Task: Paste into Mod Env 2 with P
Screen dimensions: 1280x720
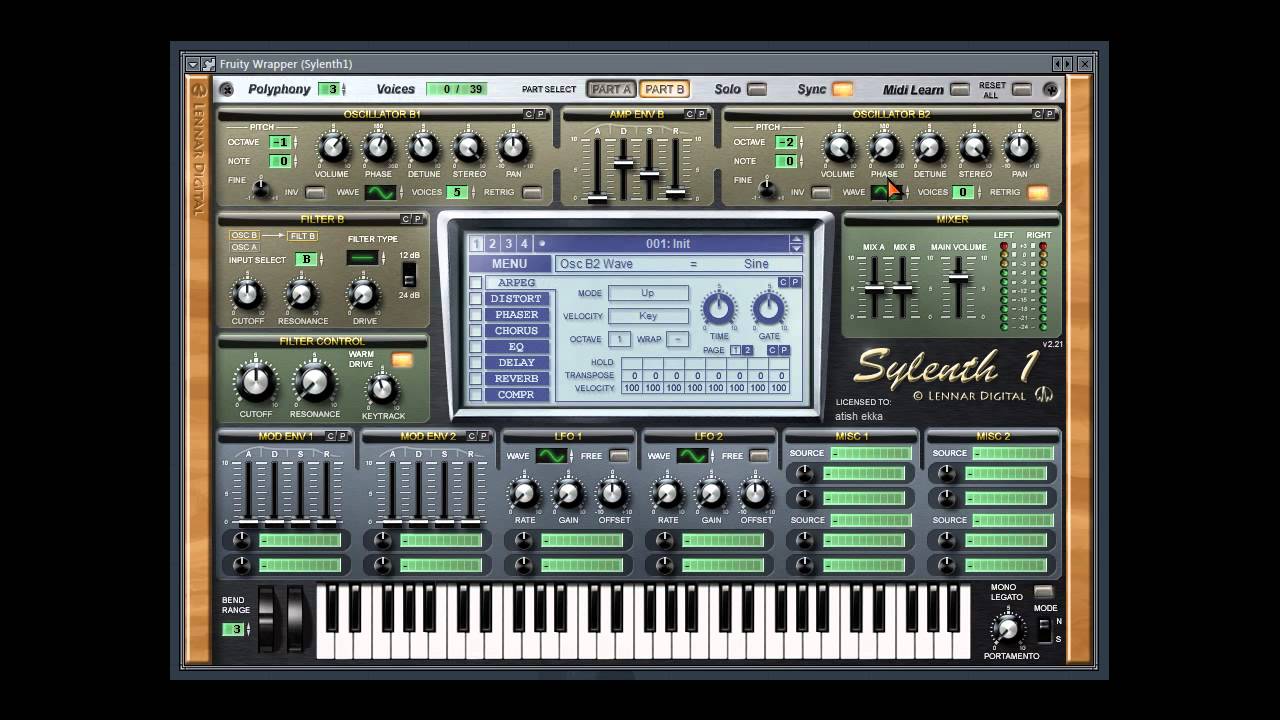Action: tap(484, 436)
